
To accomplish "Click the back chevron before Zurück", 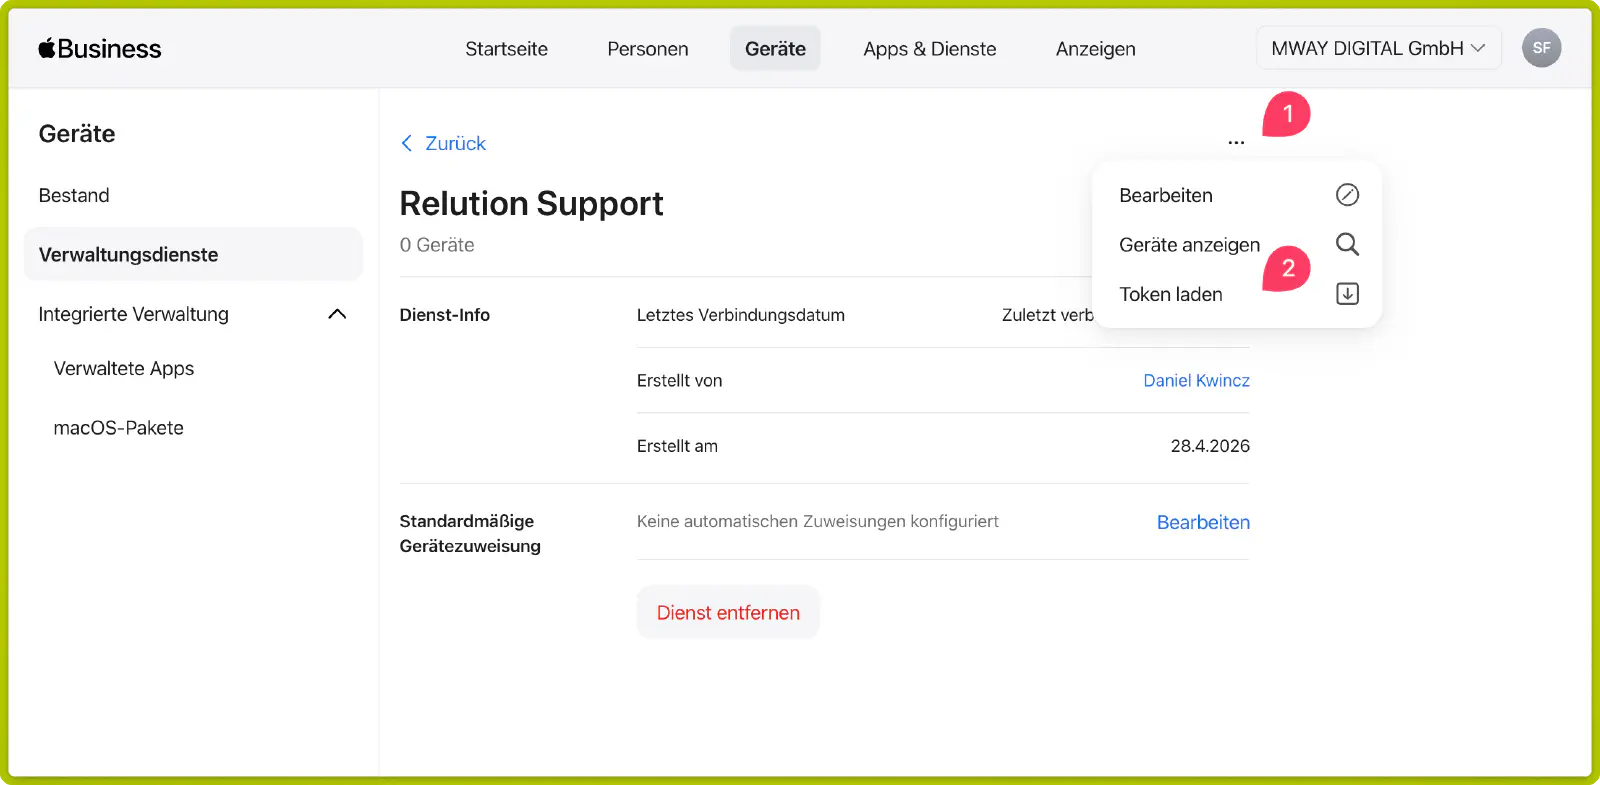I will (x=407, y=143).
